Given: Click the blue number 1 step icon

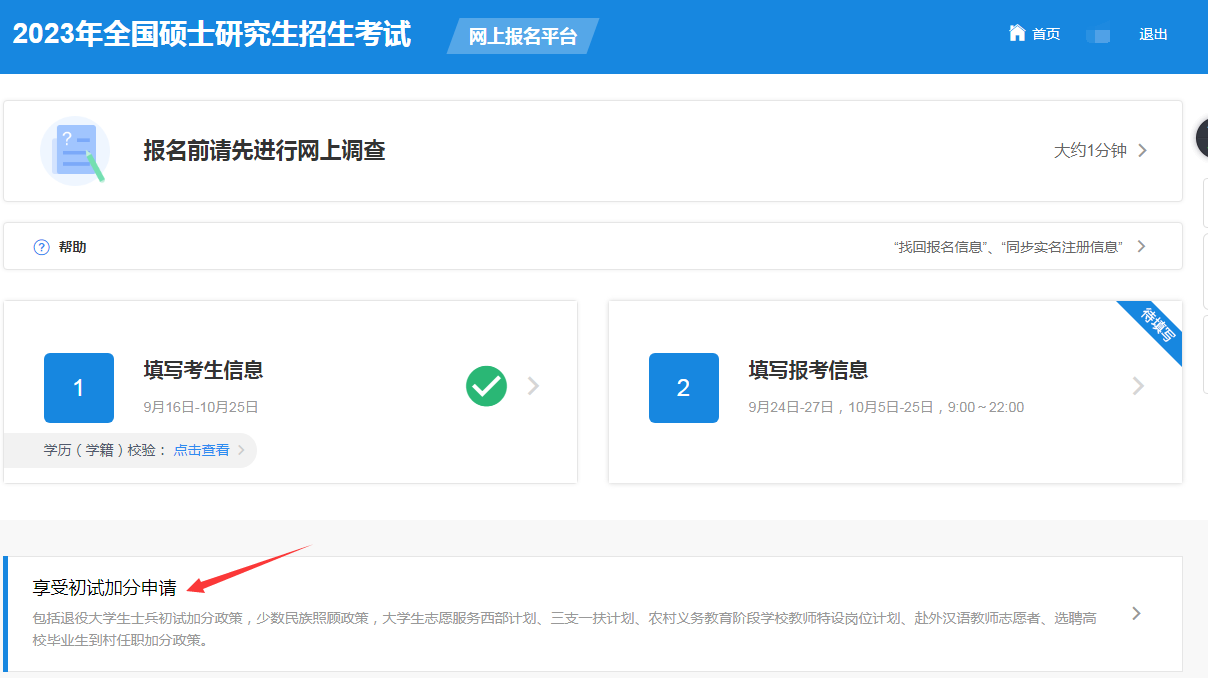Looking at the screenshot, I should tap(79, 388).
